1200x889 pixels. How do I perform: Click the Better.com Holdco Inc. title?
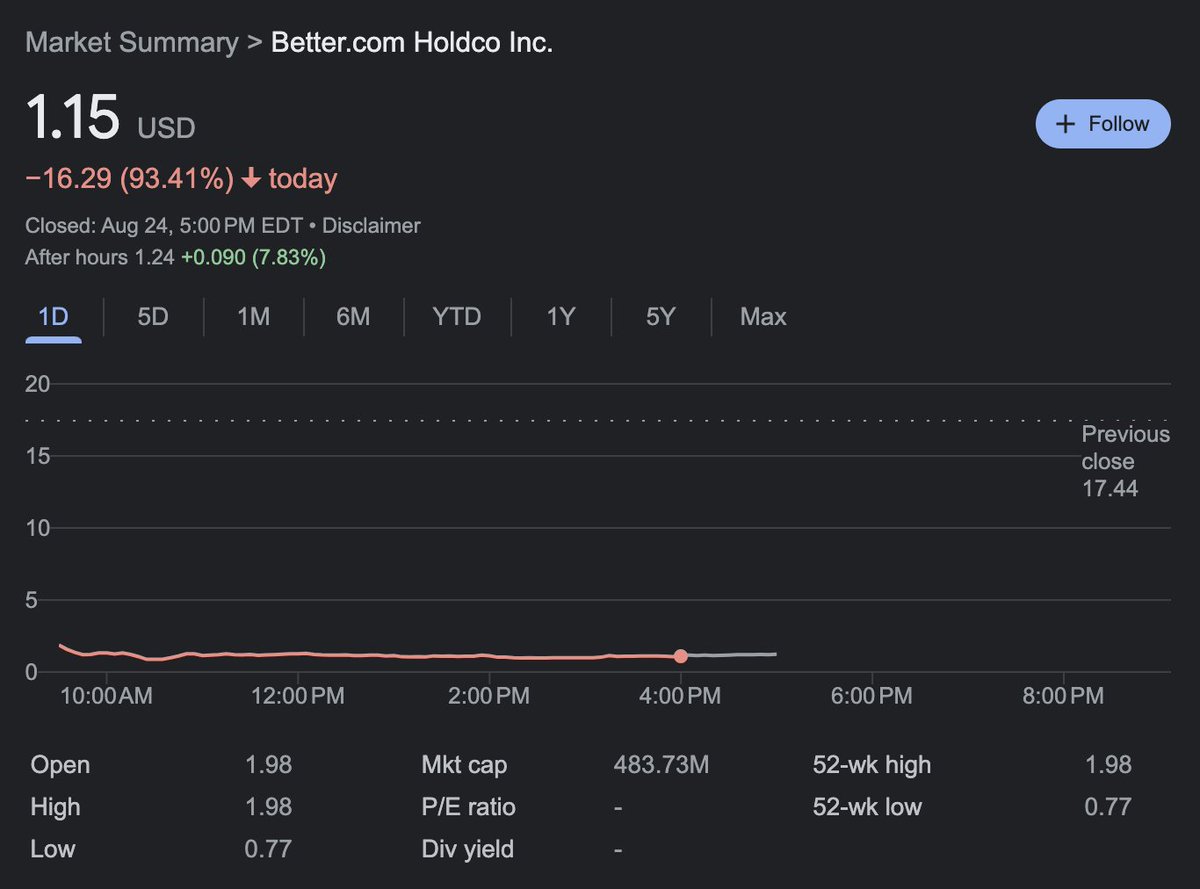click(x=412, y=43)
